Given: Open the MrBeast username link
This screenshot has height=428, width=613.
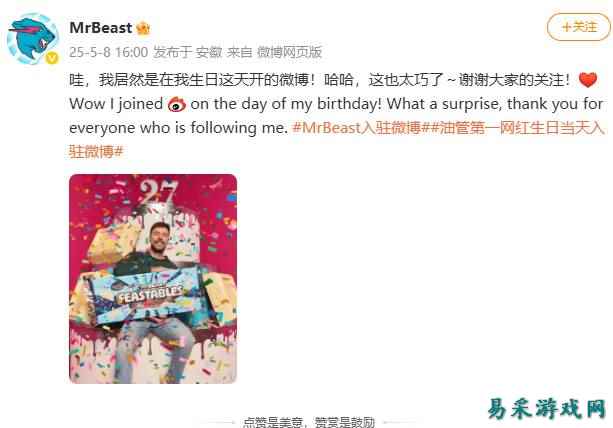Looking at the screenshot, I should 101,28.
